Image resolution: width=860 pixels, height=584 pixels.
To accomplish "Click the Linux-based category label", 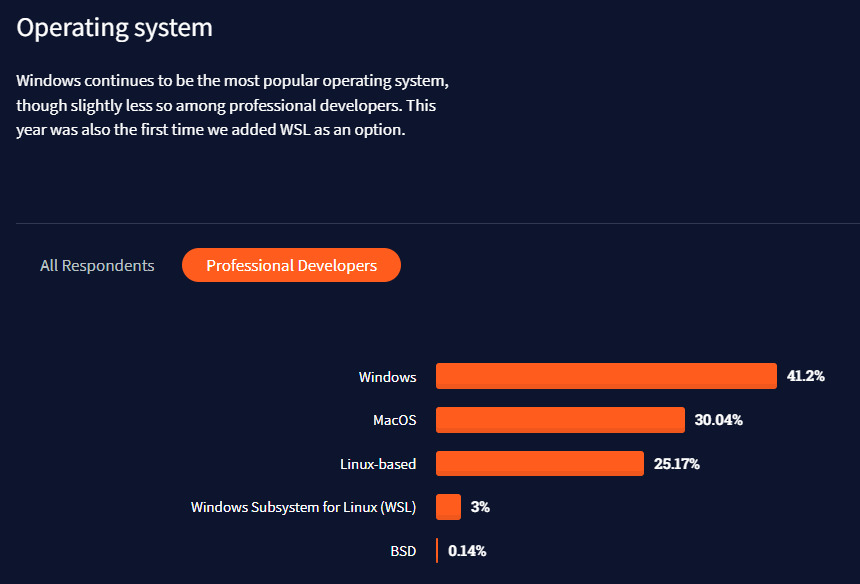I will click(378, 464).
